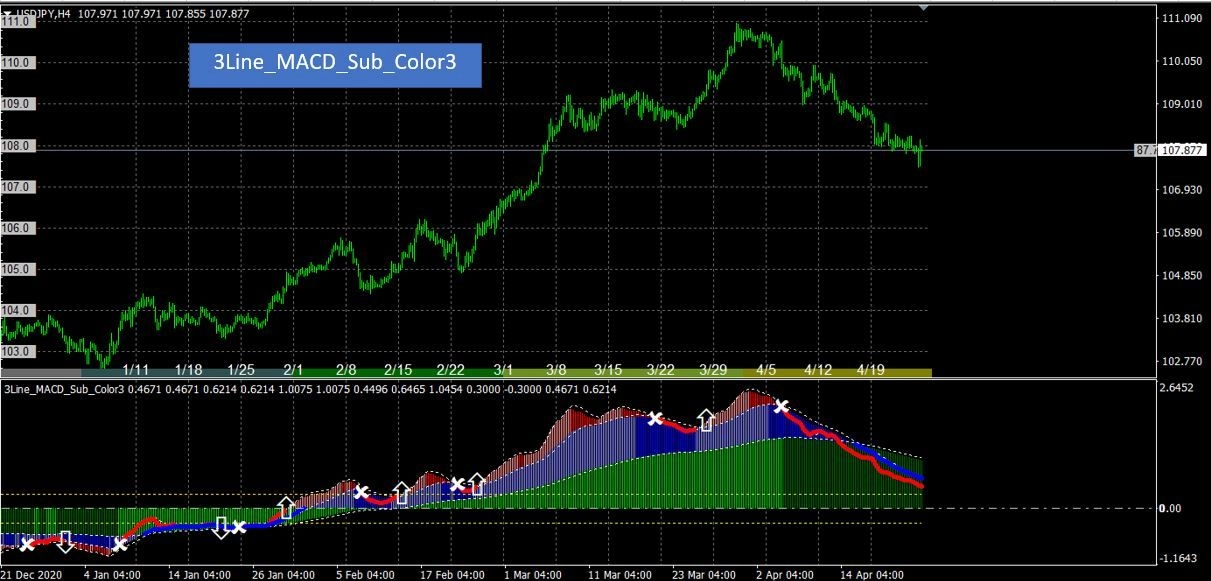Select the up arrow signal near 5 Feb
Image resolution: width=1211 pixels, height=581 pixels.
click(400, 492)
